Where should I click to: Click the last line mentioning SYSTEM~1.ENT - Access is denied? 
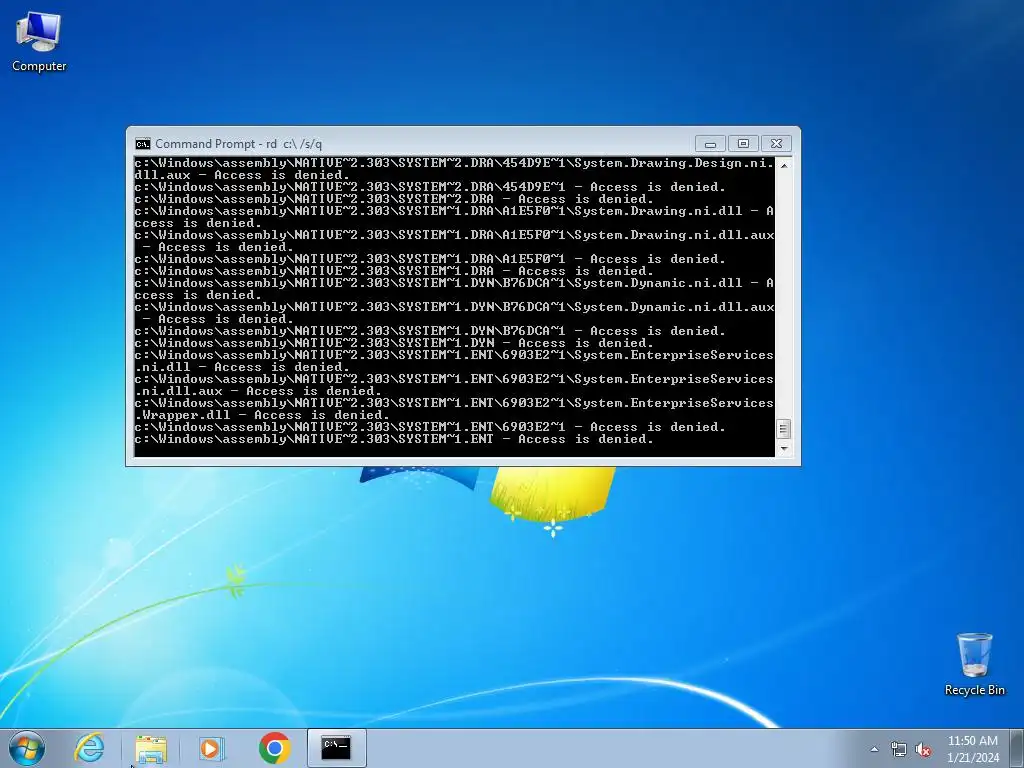point(394,439)
